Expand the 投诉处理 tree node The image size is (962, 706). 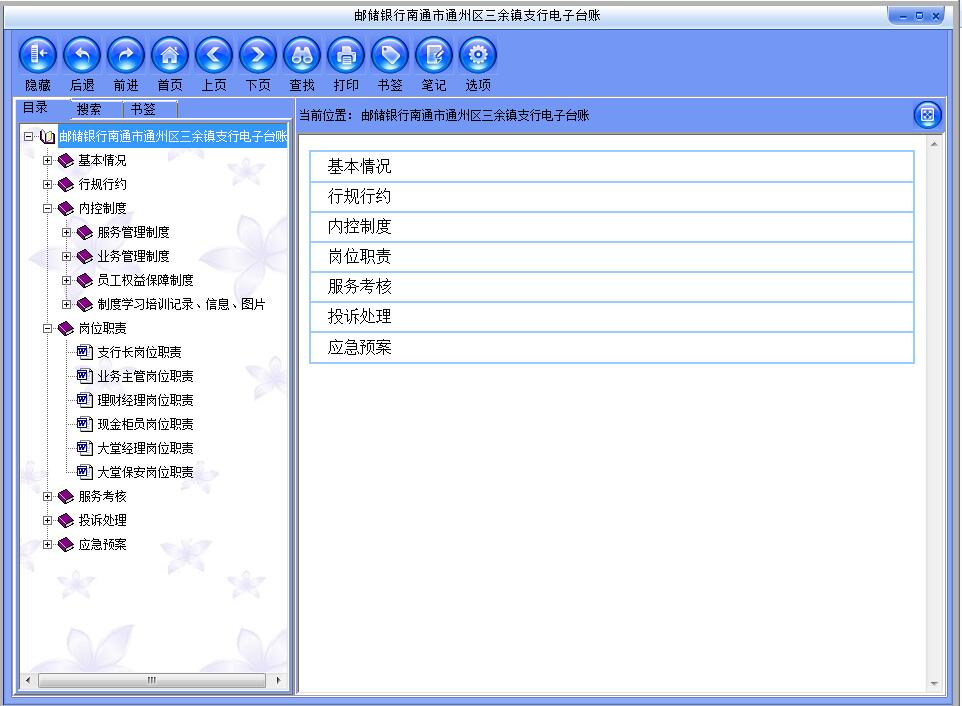(x=47, y=521)
